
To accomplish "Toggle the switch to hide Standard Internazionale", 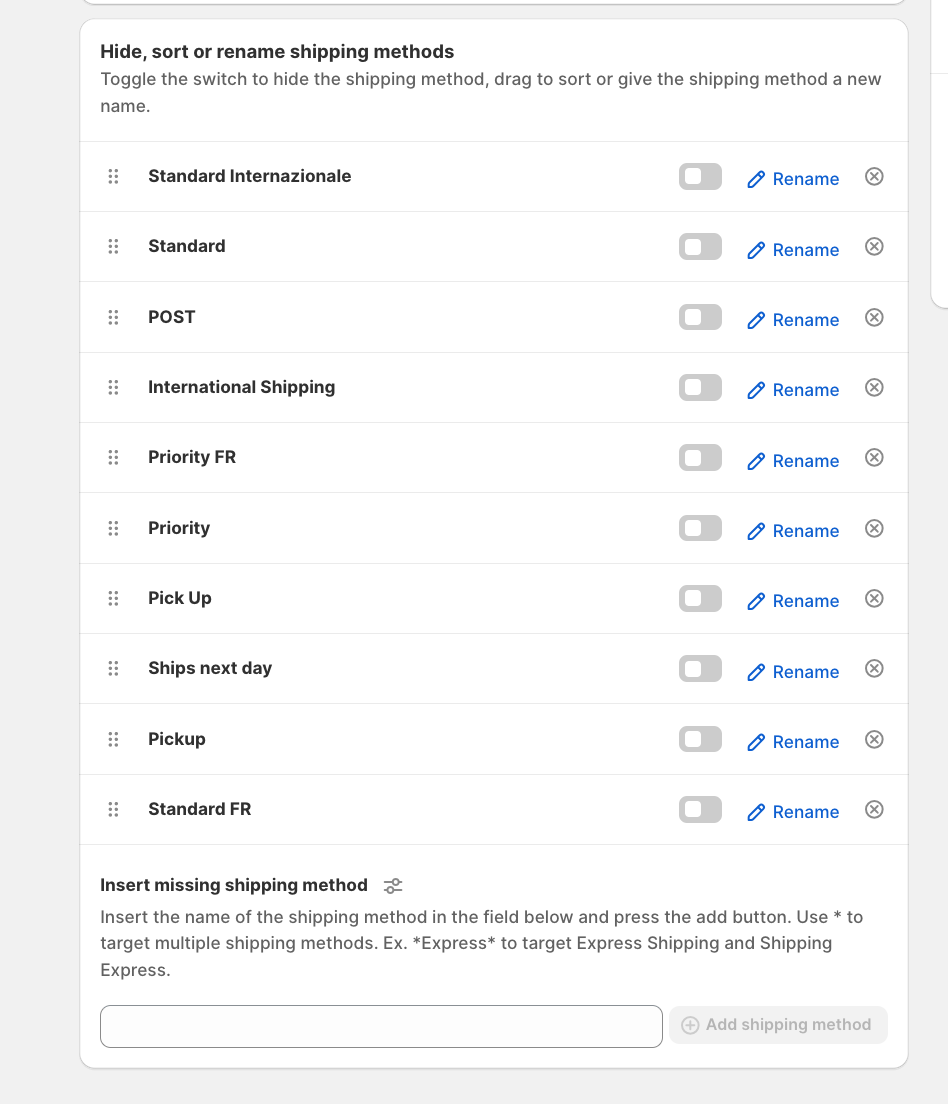I will (700, 177).
